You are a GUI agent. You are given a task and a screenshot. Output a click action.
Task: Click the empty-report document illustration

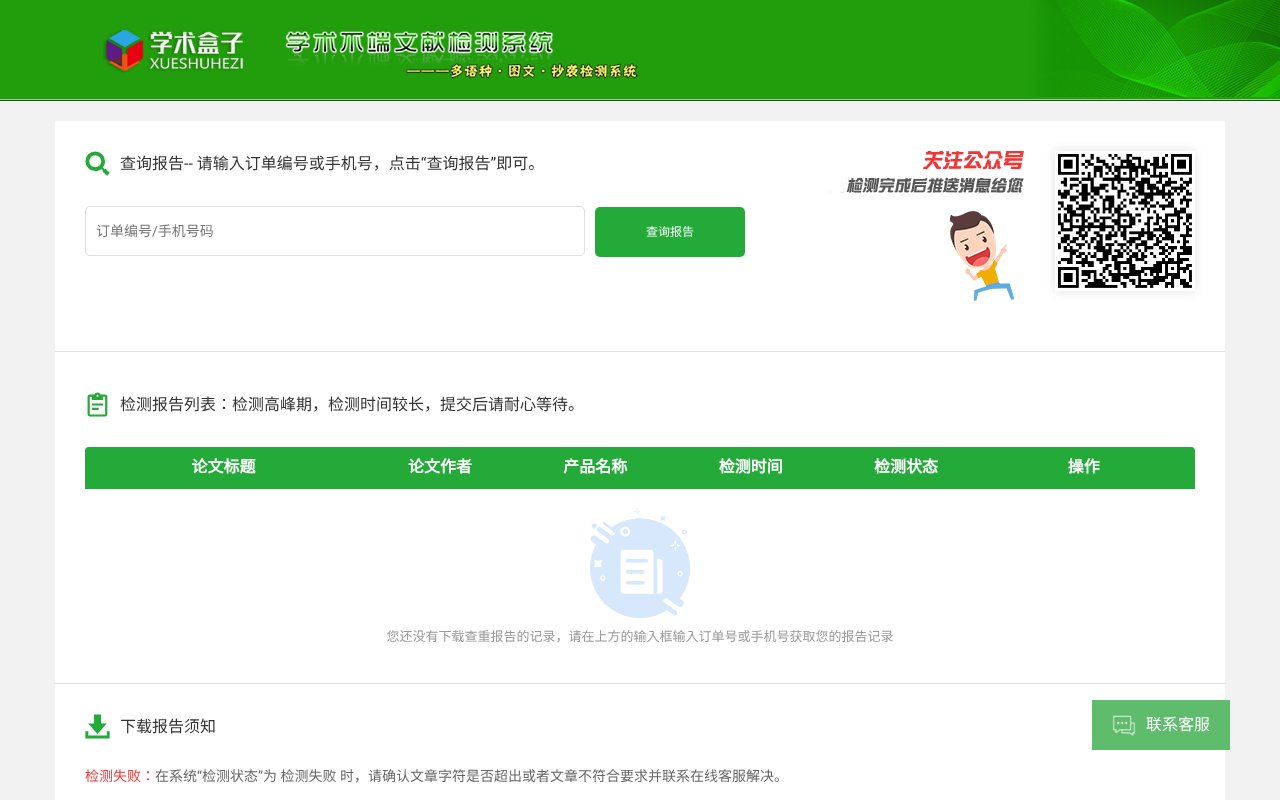pyautogui.click(x=639, y=567)
